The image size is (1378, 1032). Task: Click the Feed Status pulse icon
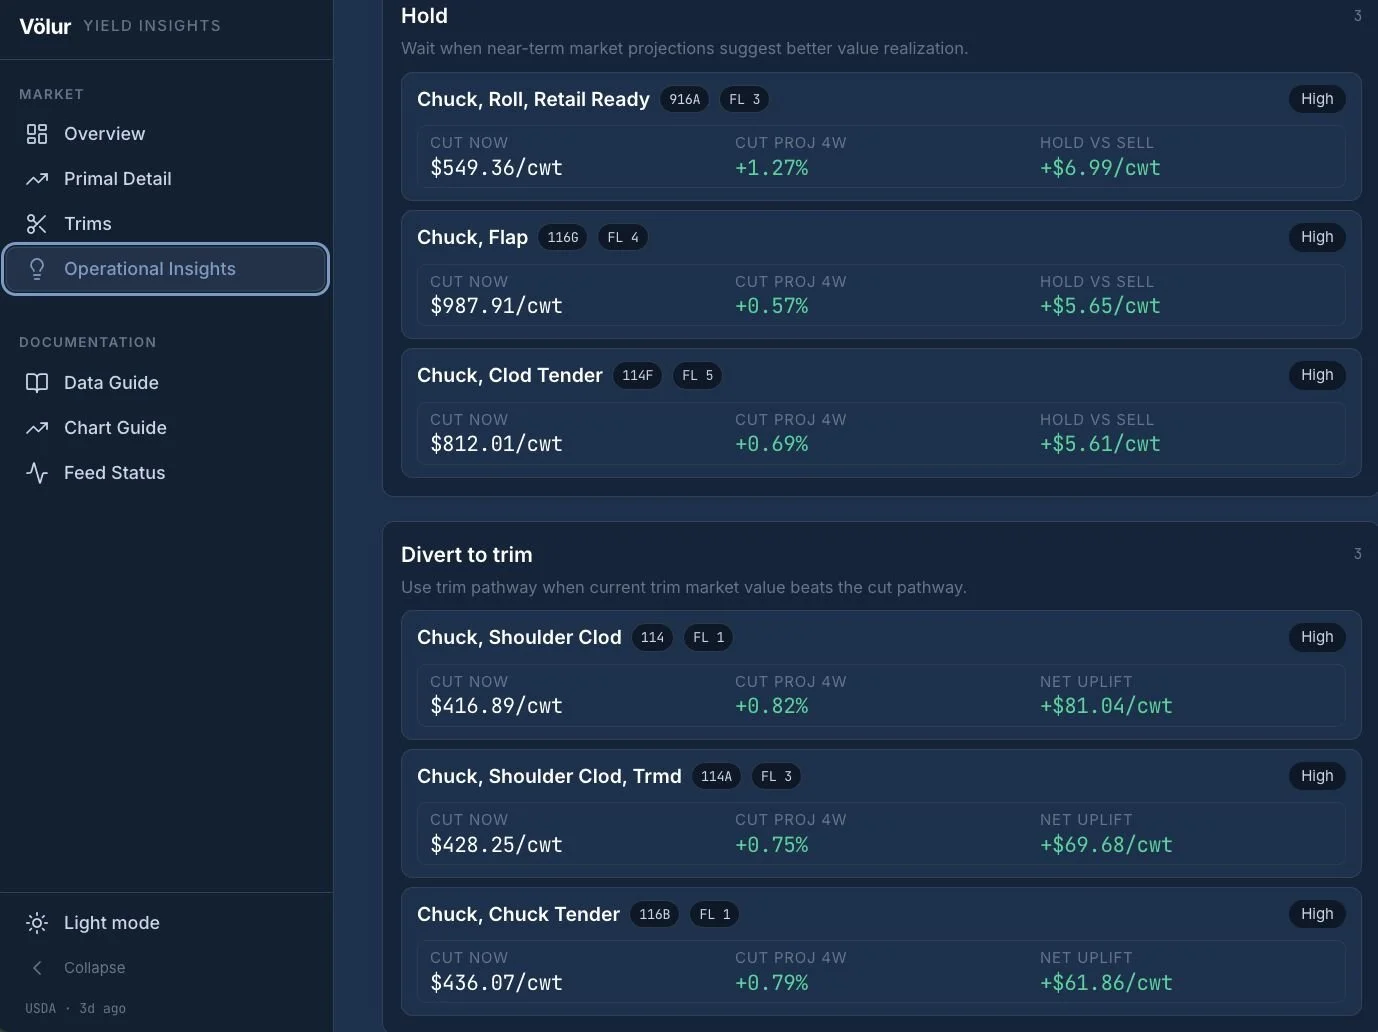37,473
